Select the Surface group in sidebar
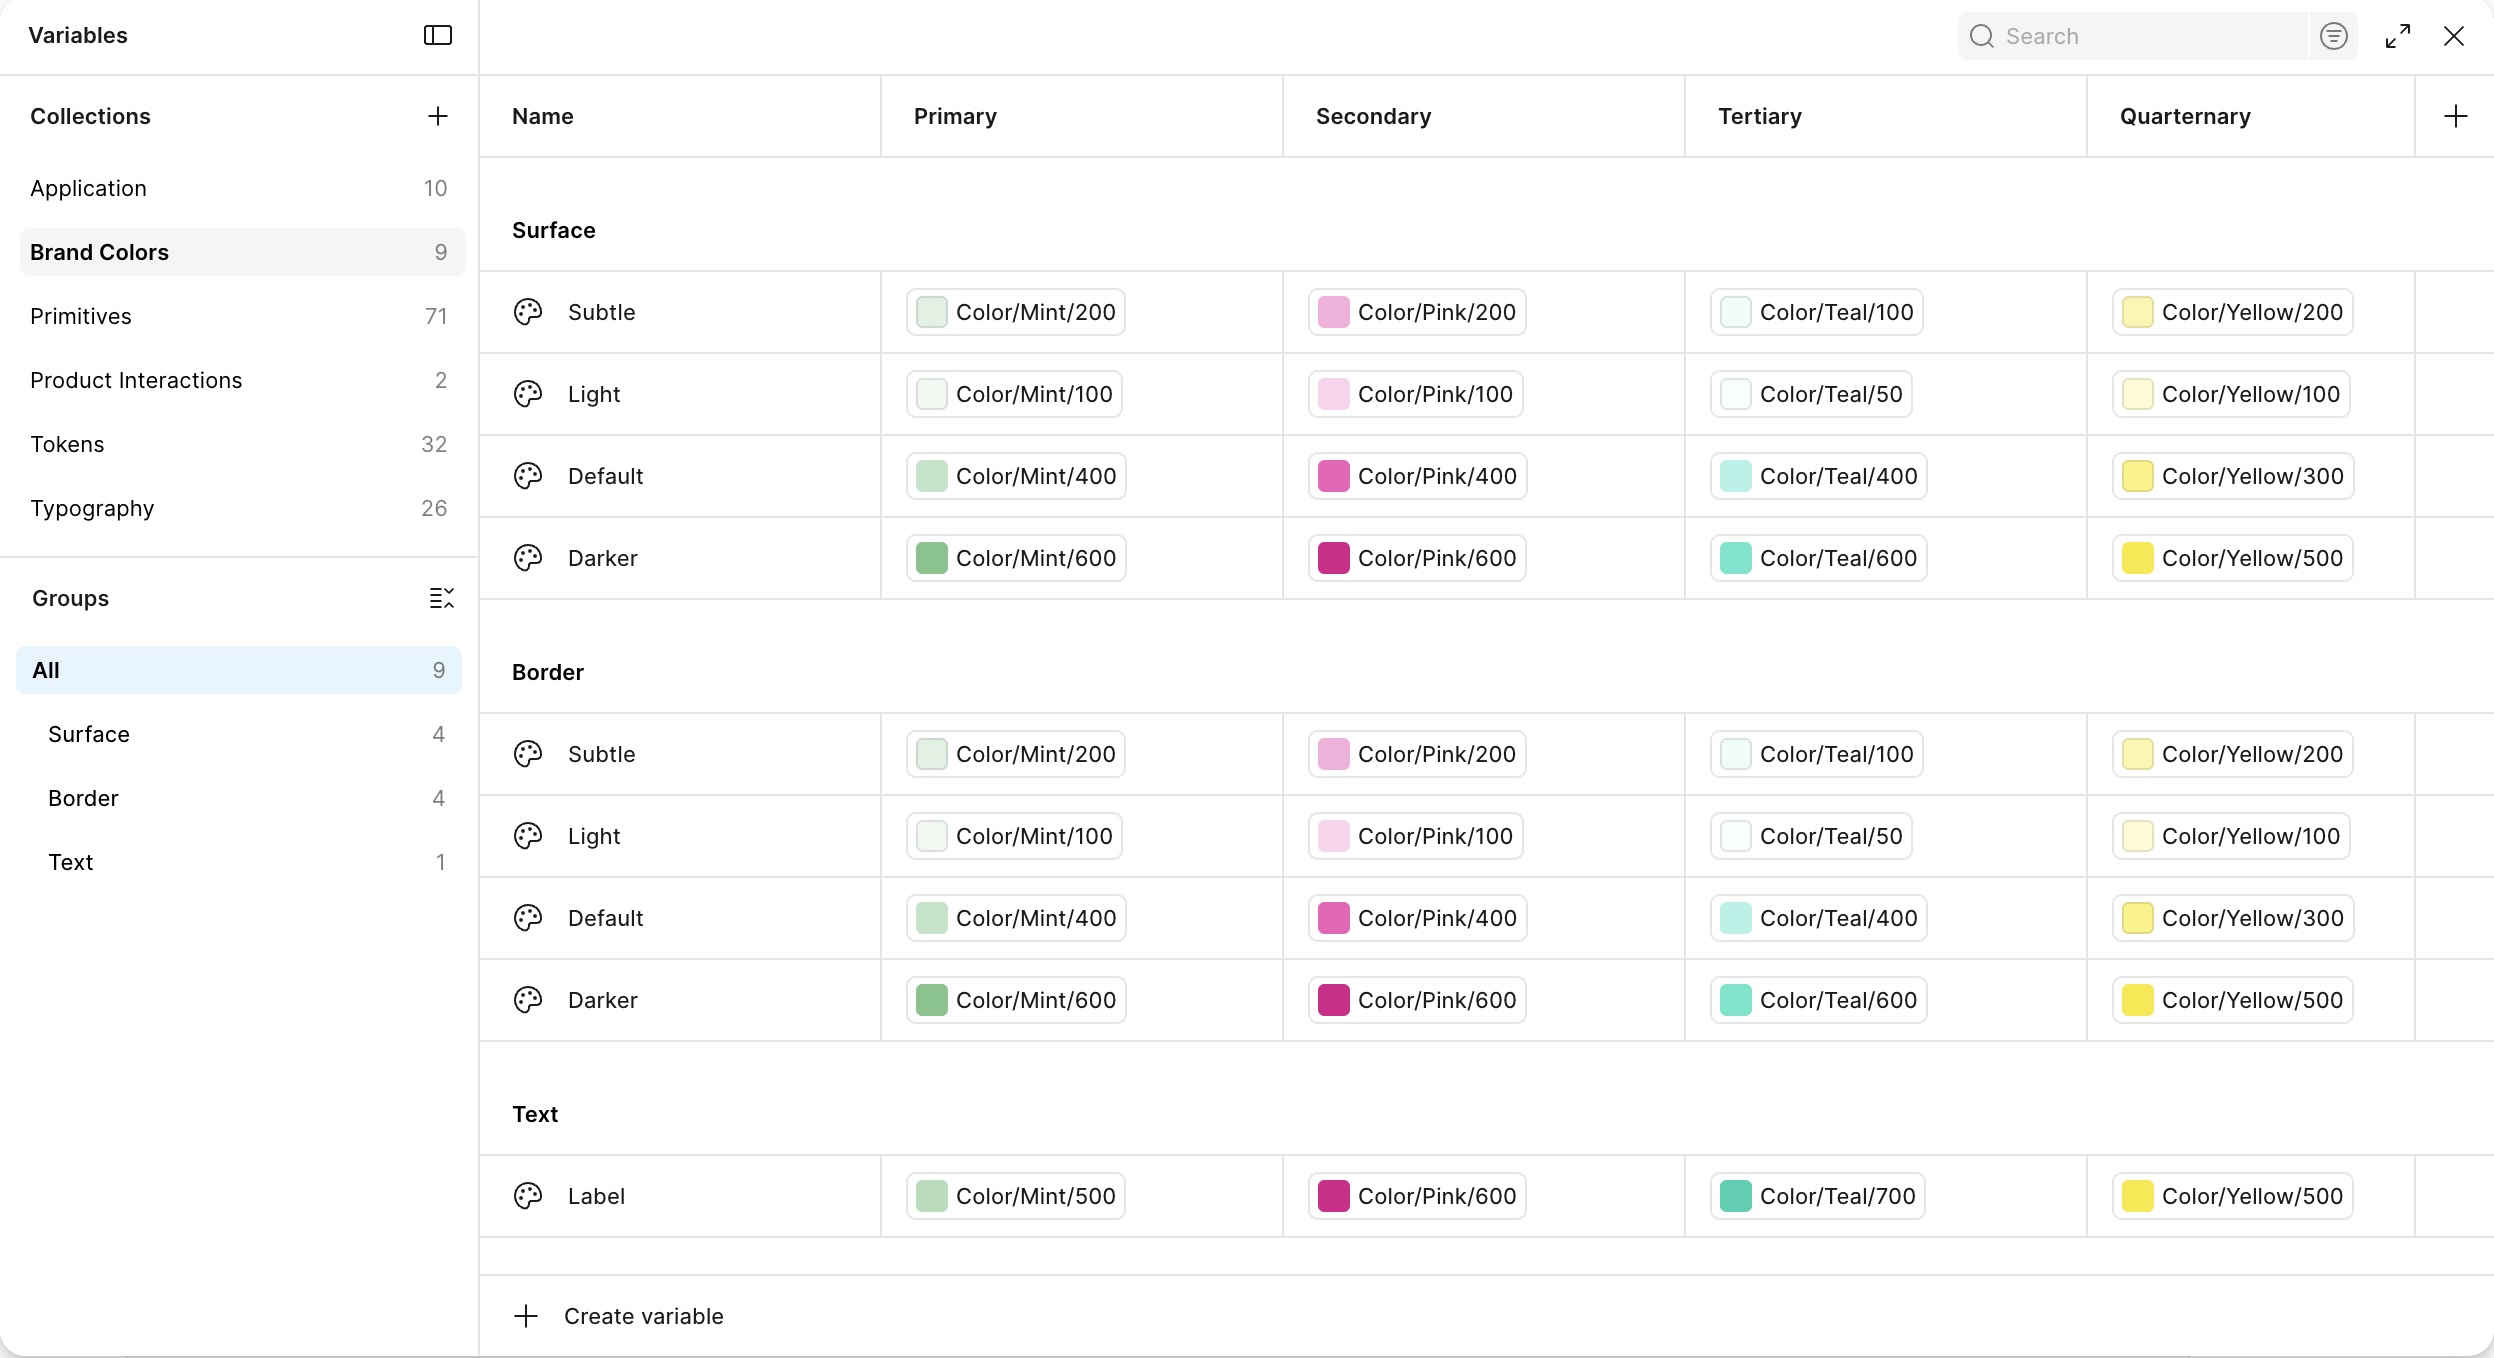The image size is (2494, 1358). coord(239,734)
